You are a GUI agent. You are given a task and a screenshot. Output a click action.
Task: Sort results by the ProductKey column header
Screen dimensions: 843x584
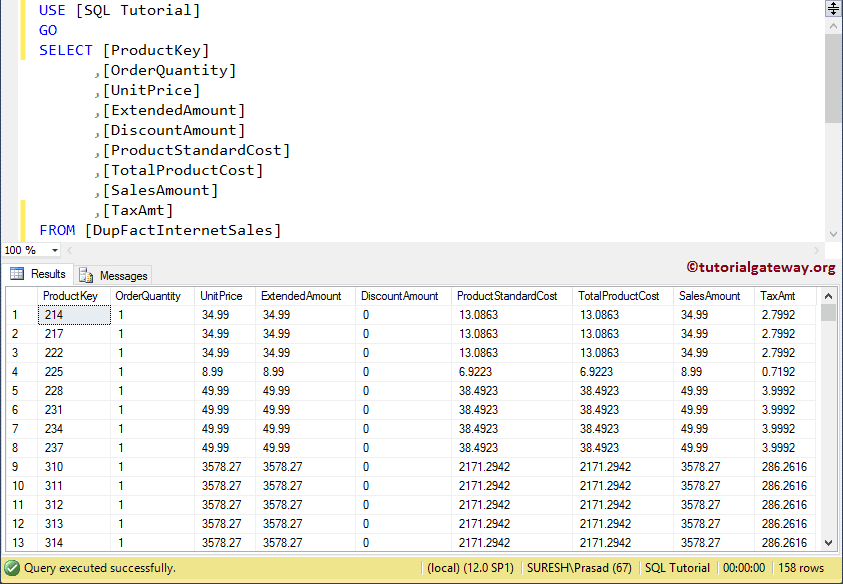tap(70, 295)
